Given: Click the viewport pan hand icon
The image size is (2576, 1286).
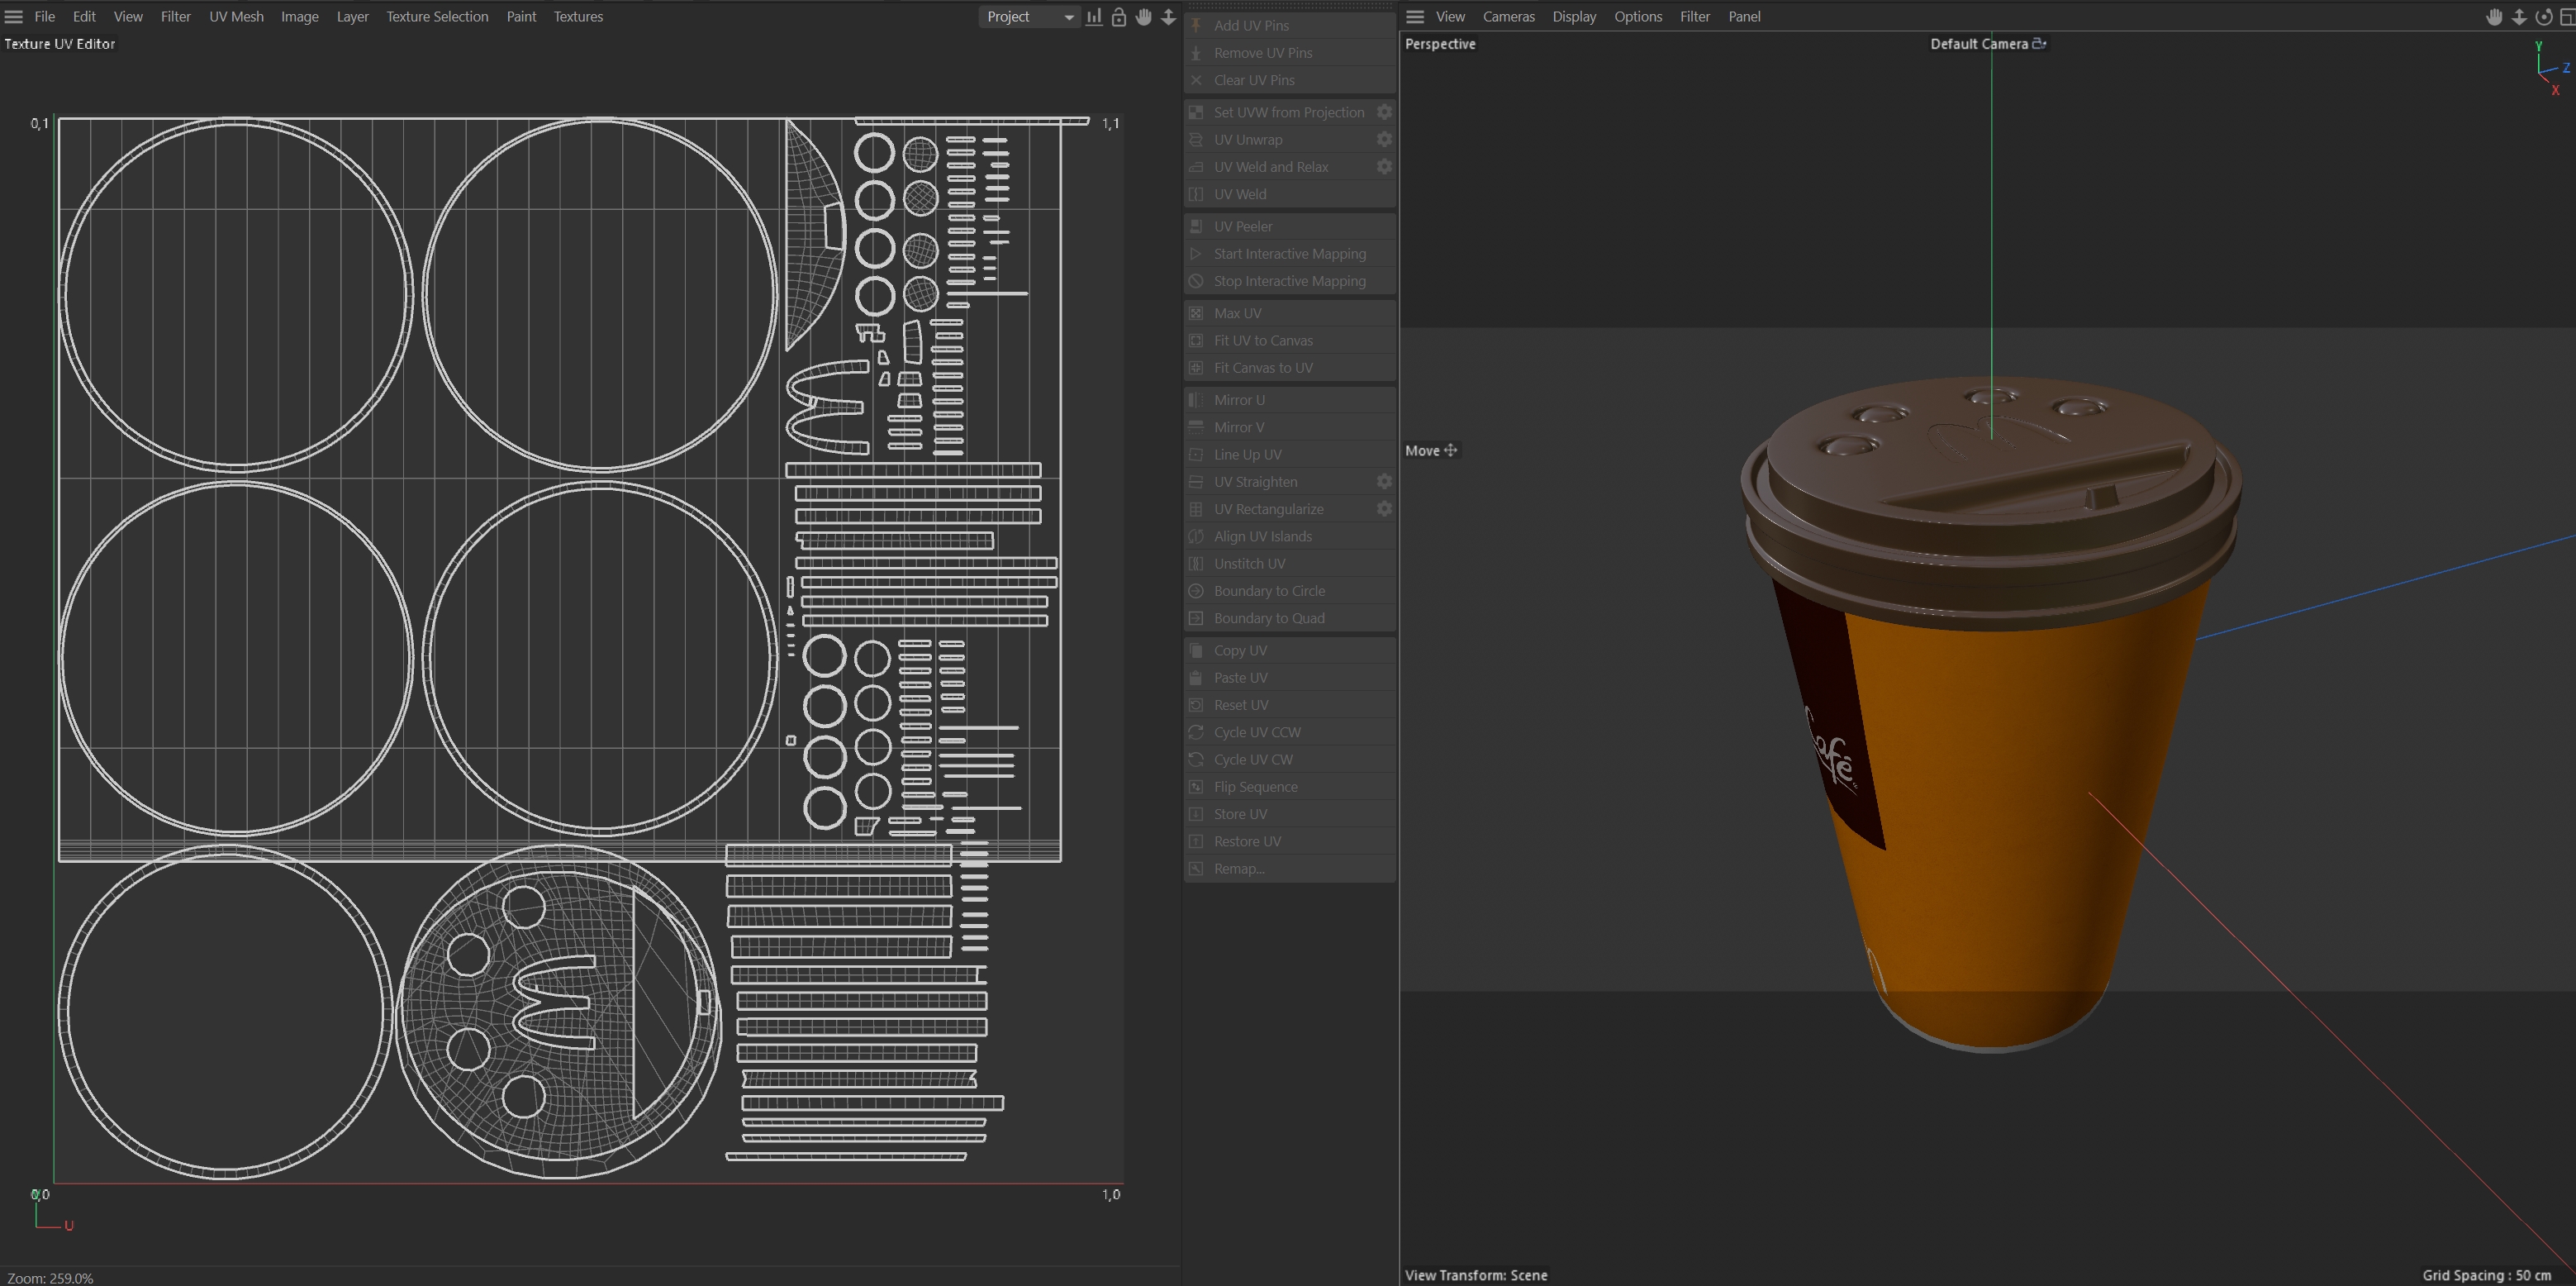Looking at the screenshot, I should pyautogui.click(x=2494, y=16).
